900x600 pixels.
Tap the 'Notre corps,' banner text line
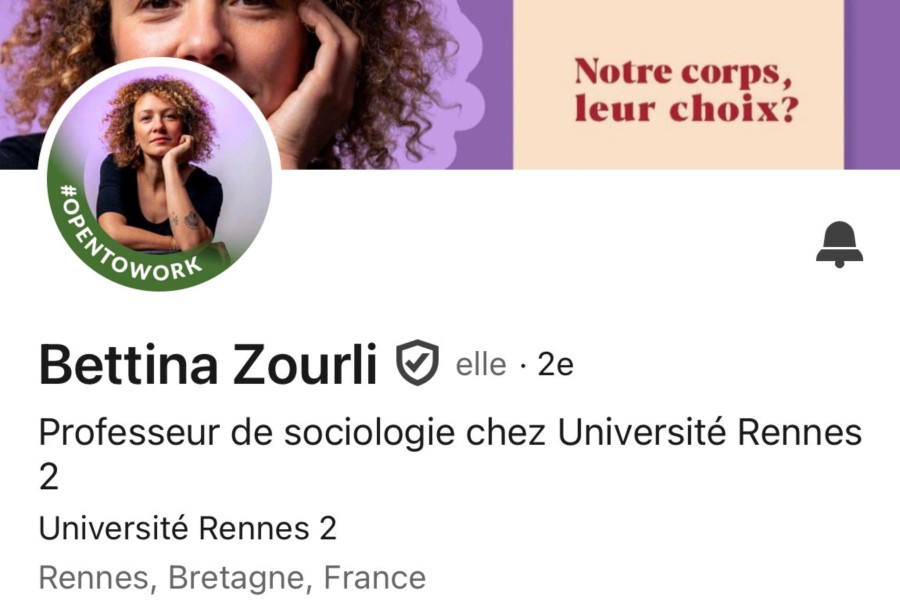tap(683, 71)
